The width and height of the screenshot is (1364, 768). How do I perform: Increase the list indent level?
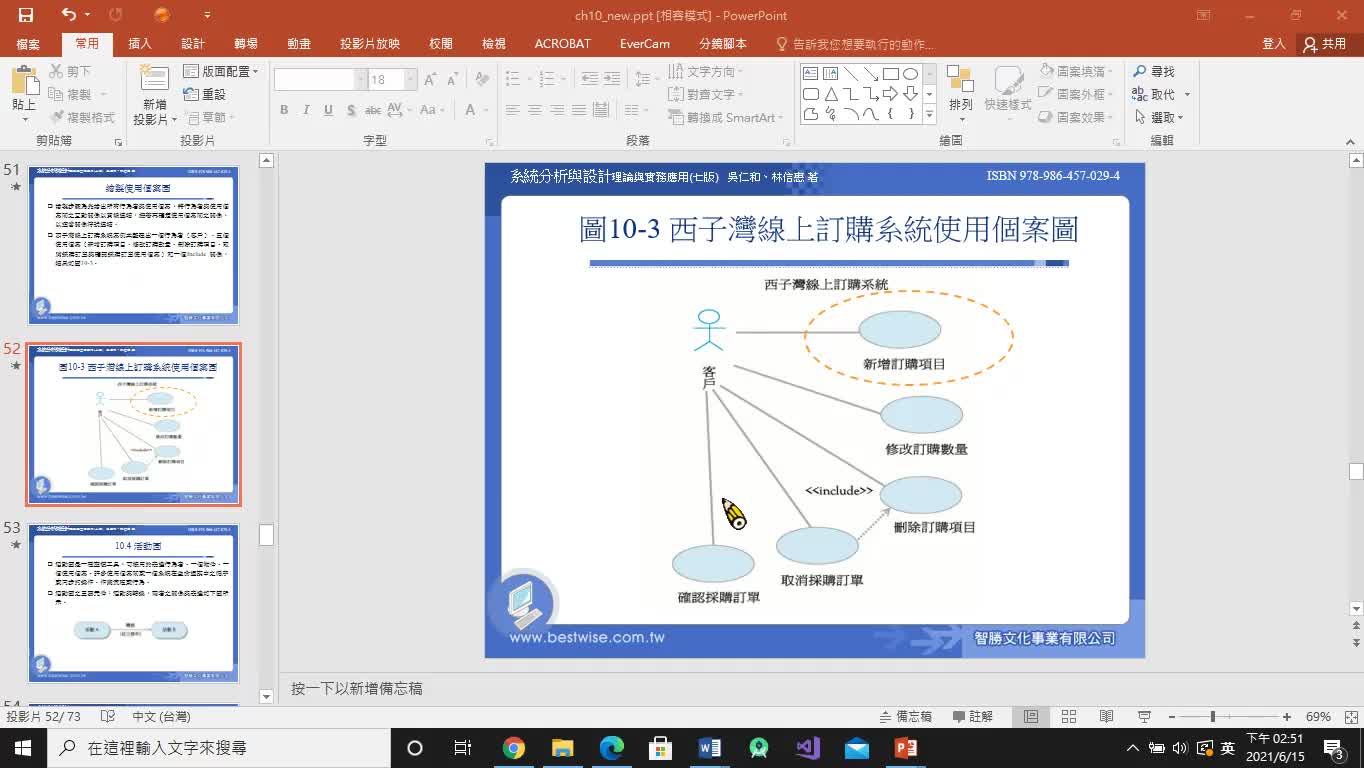point(612,78)
